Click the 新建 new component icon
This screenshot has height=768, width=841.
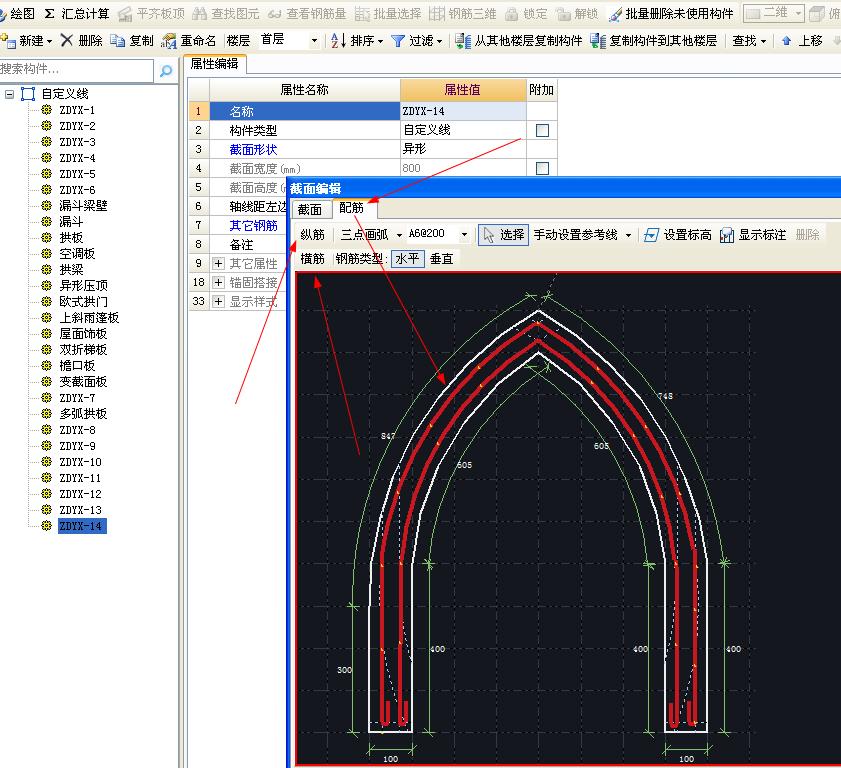[9, 40]
